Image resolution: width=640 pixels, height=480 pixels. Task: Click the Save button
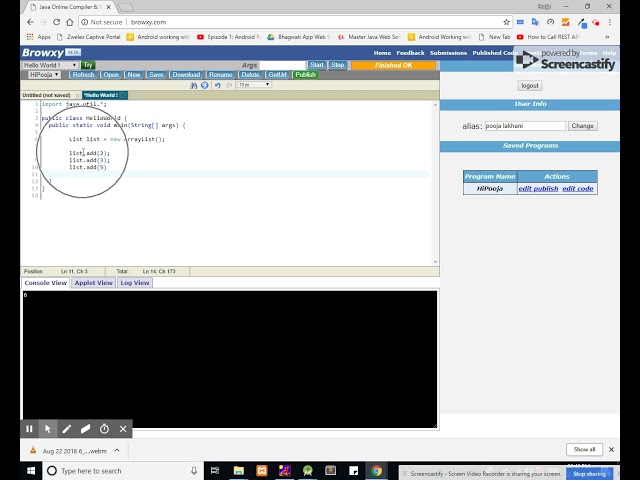(156, 75)
